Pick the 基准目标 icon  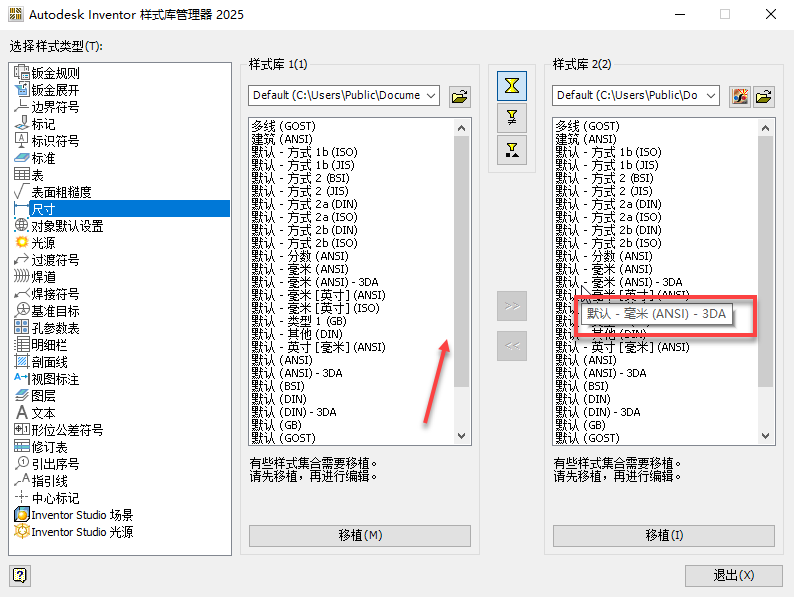pyautogui.click(x=21, y=310)
